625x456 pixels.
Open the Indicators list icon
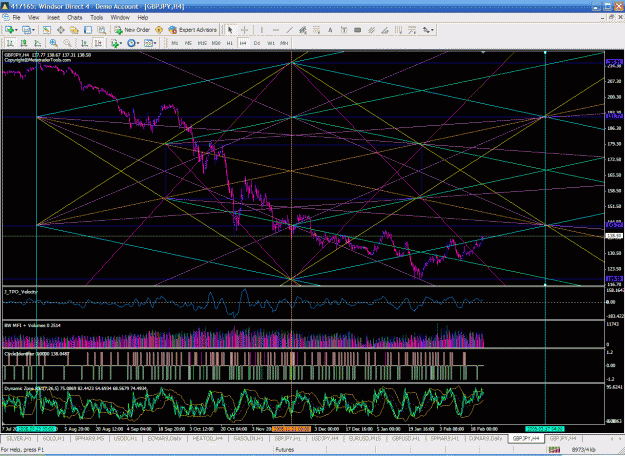tap(115, 43)
